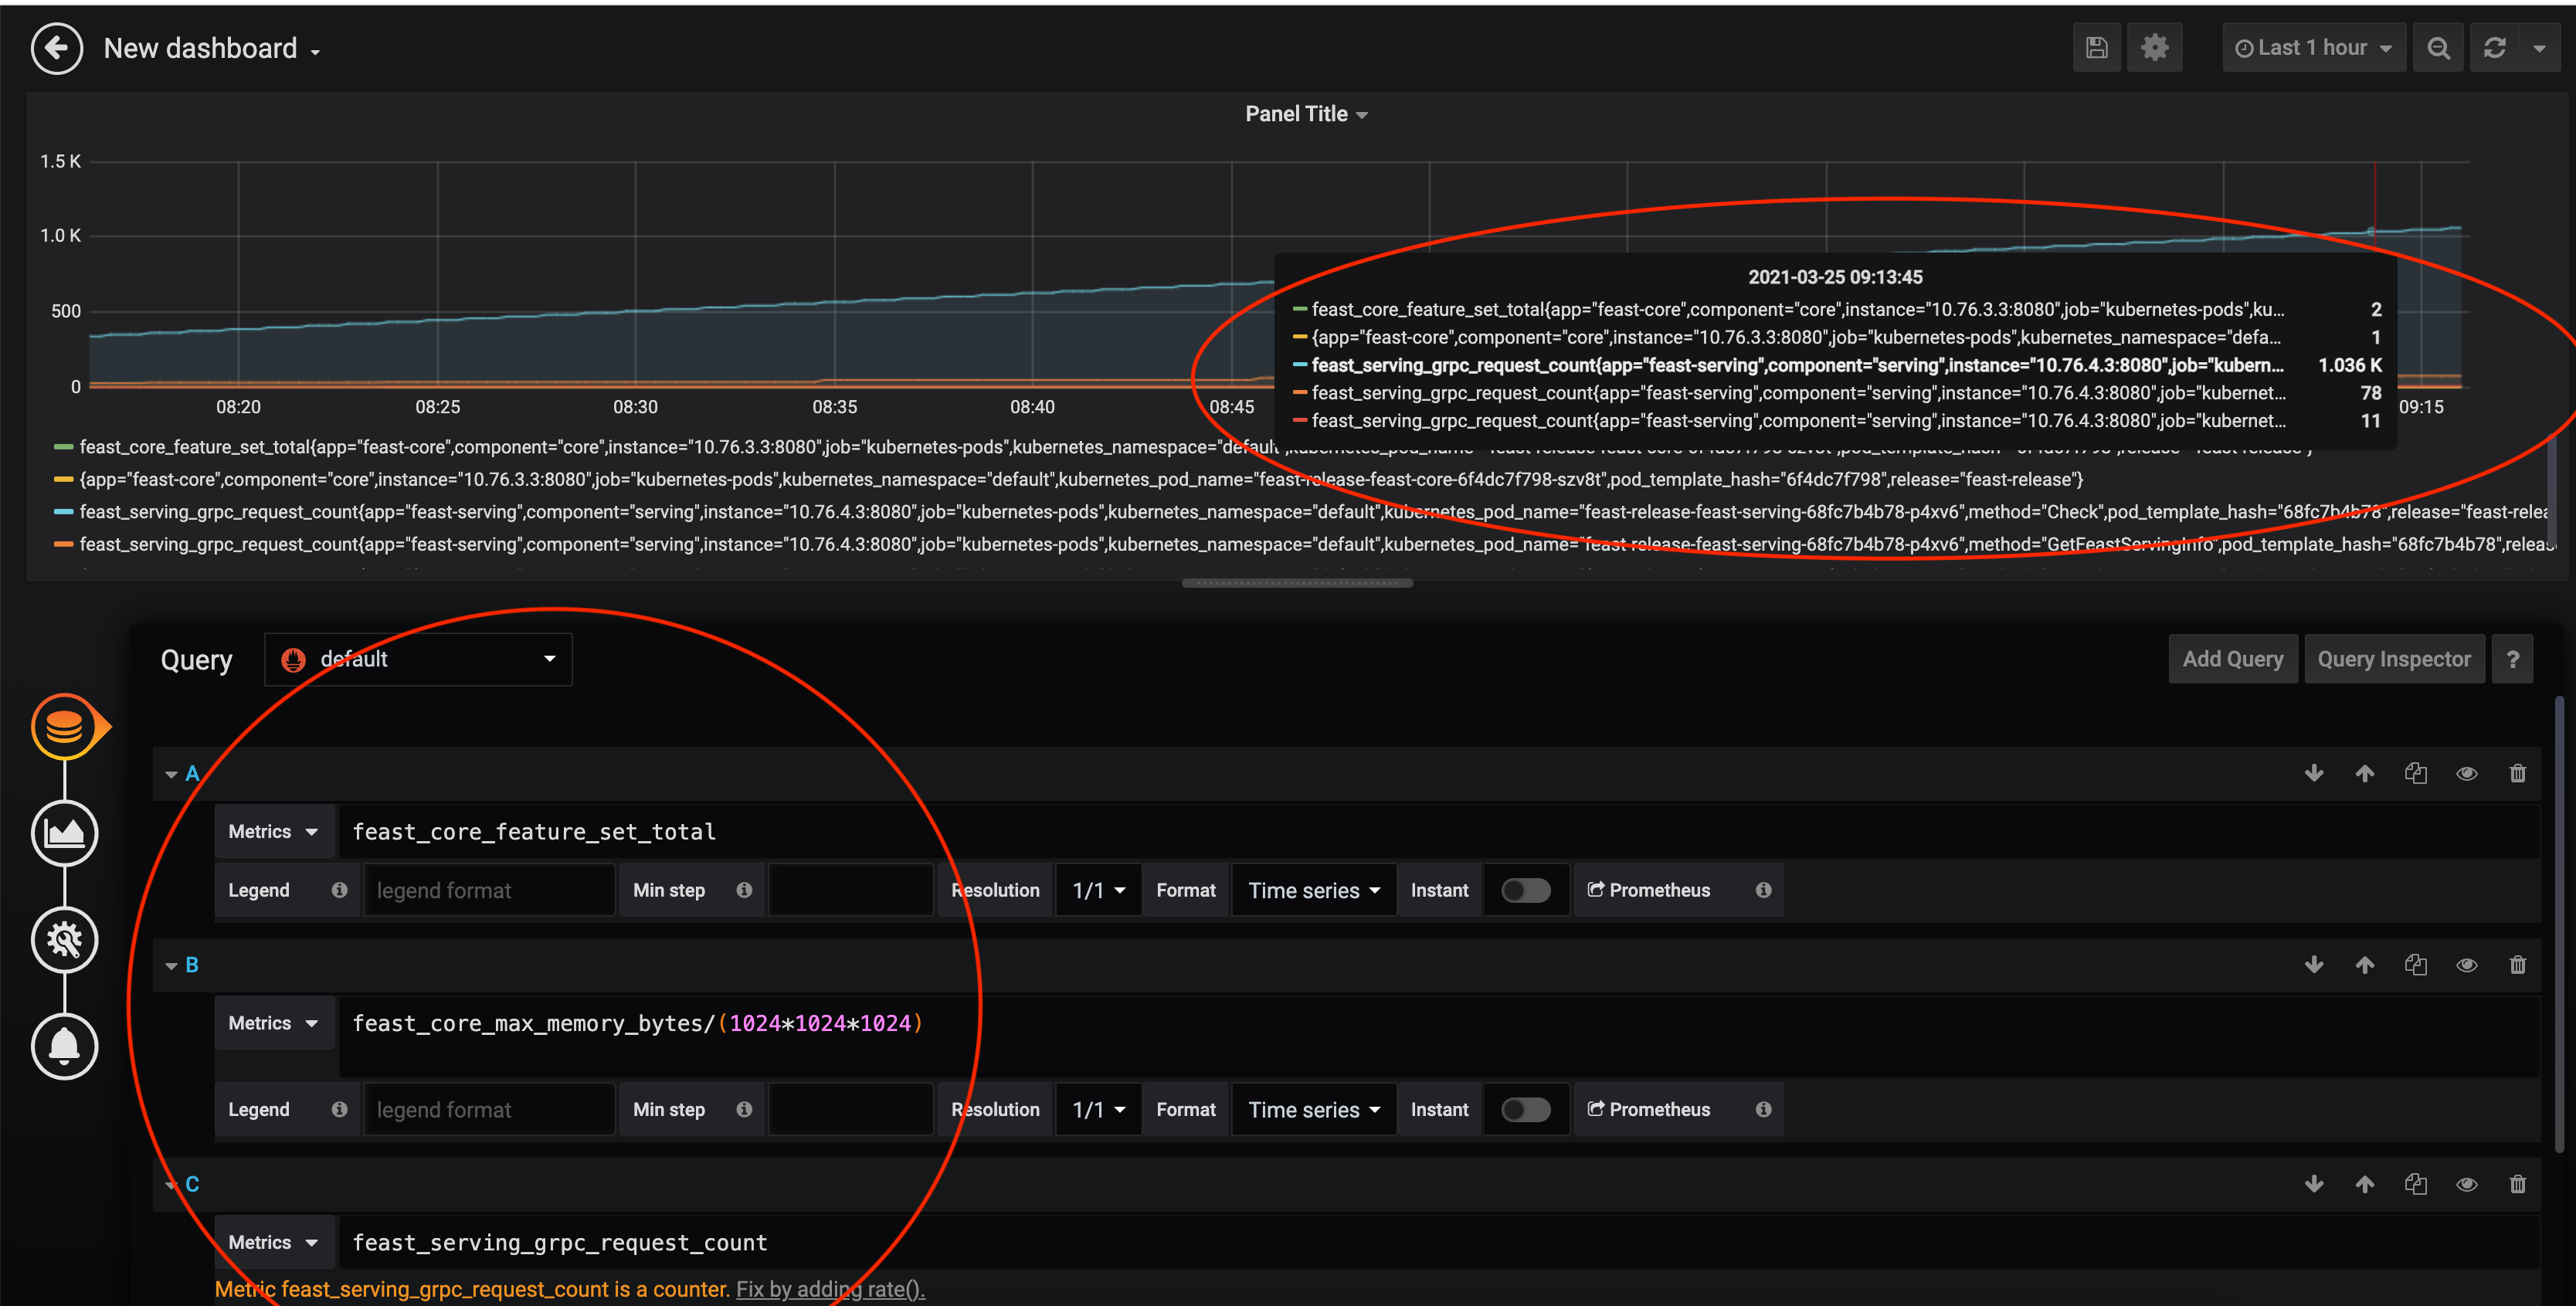Click the save dashboard icon
Screen dimensions: 2576x1306
(x=2097, y=48)
